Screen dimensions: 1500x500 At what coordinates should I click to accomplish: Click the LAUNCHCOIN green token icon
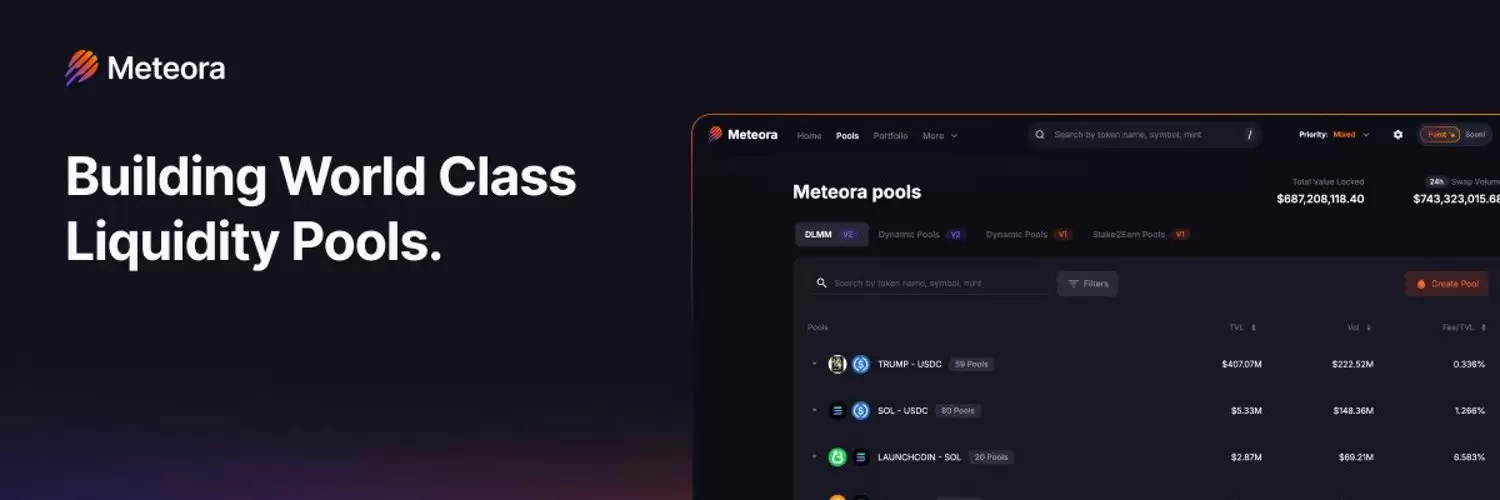tap(838, 457)
